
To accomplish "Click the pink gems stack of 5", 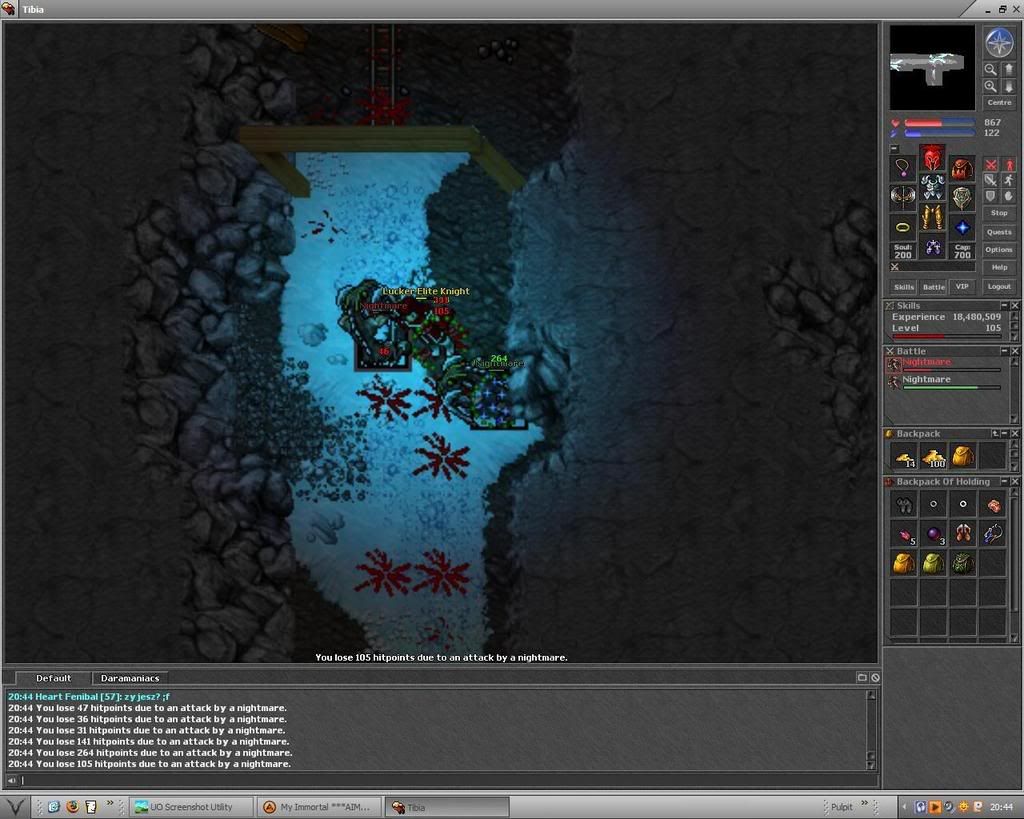I will (x=904, y=534).
